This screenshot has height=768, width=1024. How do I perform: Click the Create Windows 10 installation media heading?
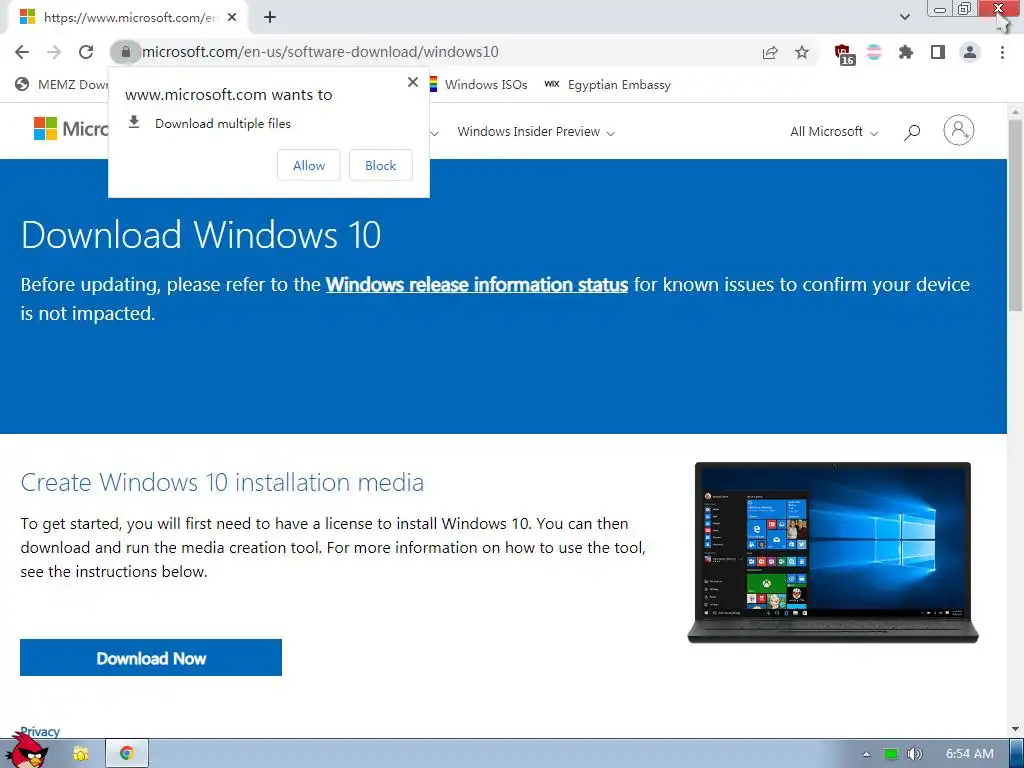pos(222,483)
